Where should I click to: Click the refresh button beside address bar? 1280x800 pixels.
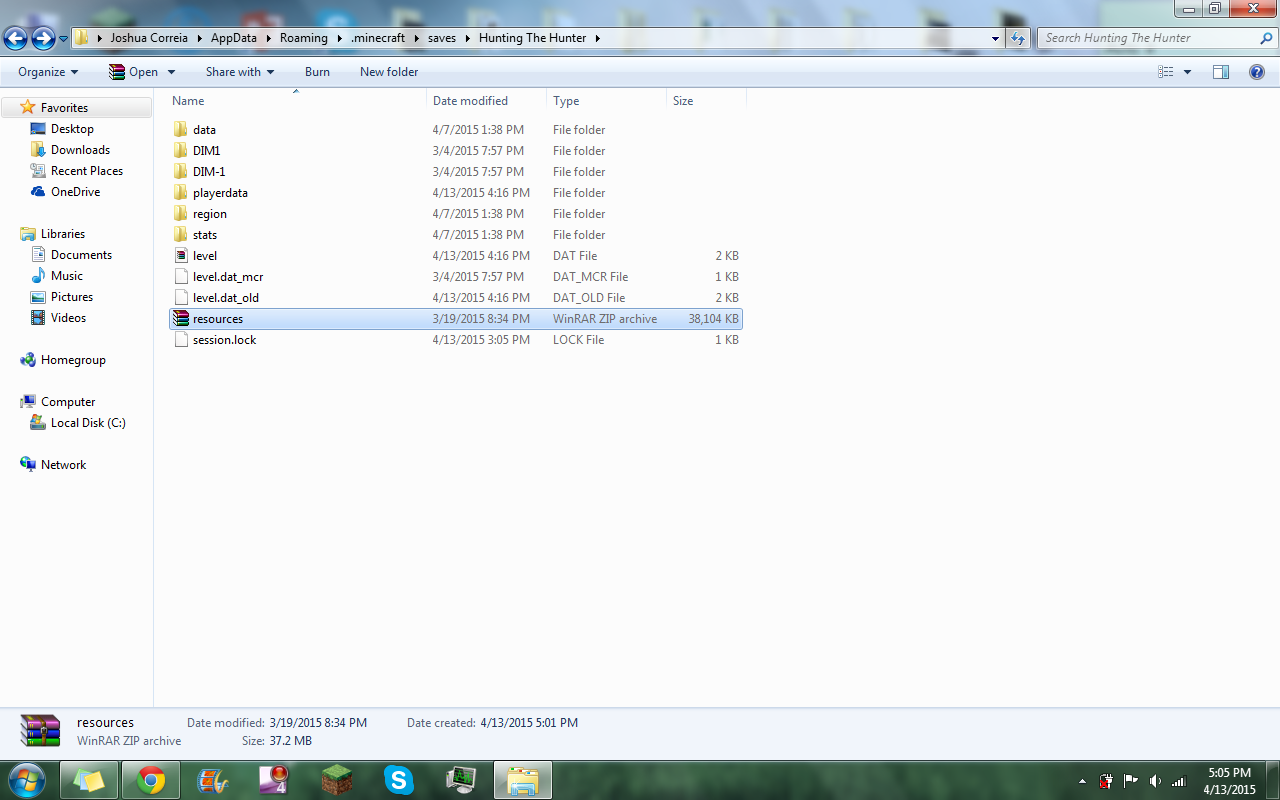pyautogui.click(x=1018, y=38)
